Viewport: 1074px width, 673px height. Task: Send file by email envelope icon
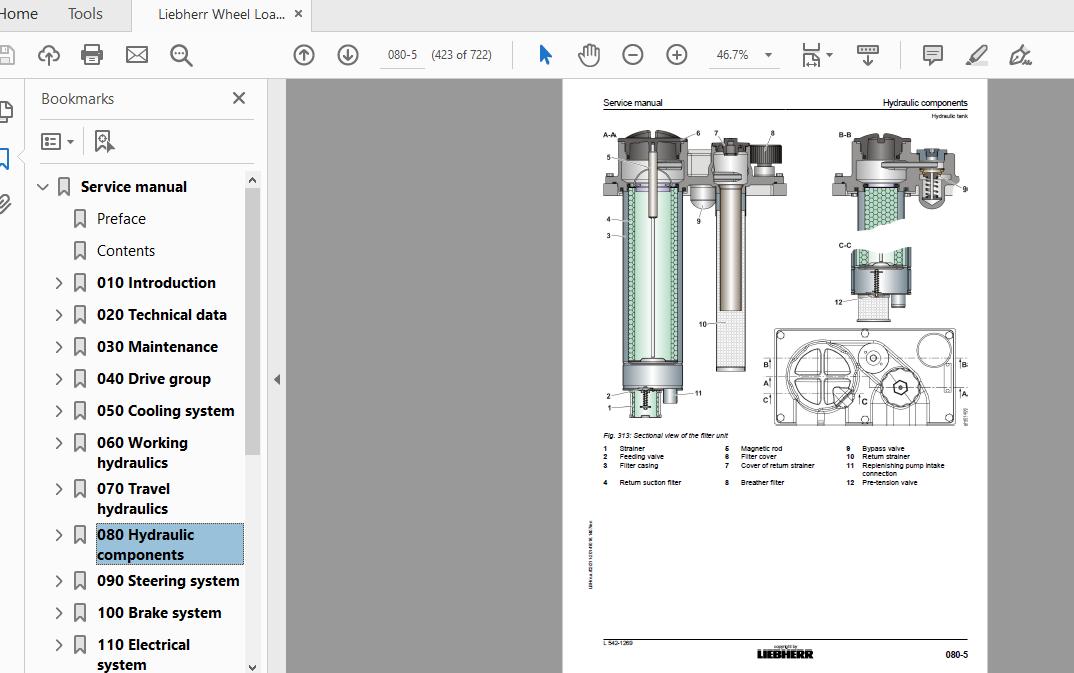point(137,55)
